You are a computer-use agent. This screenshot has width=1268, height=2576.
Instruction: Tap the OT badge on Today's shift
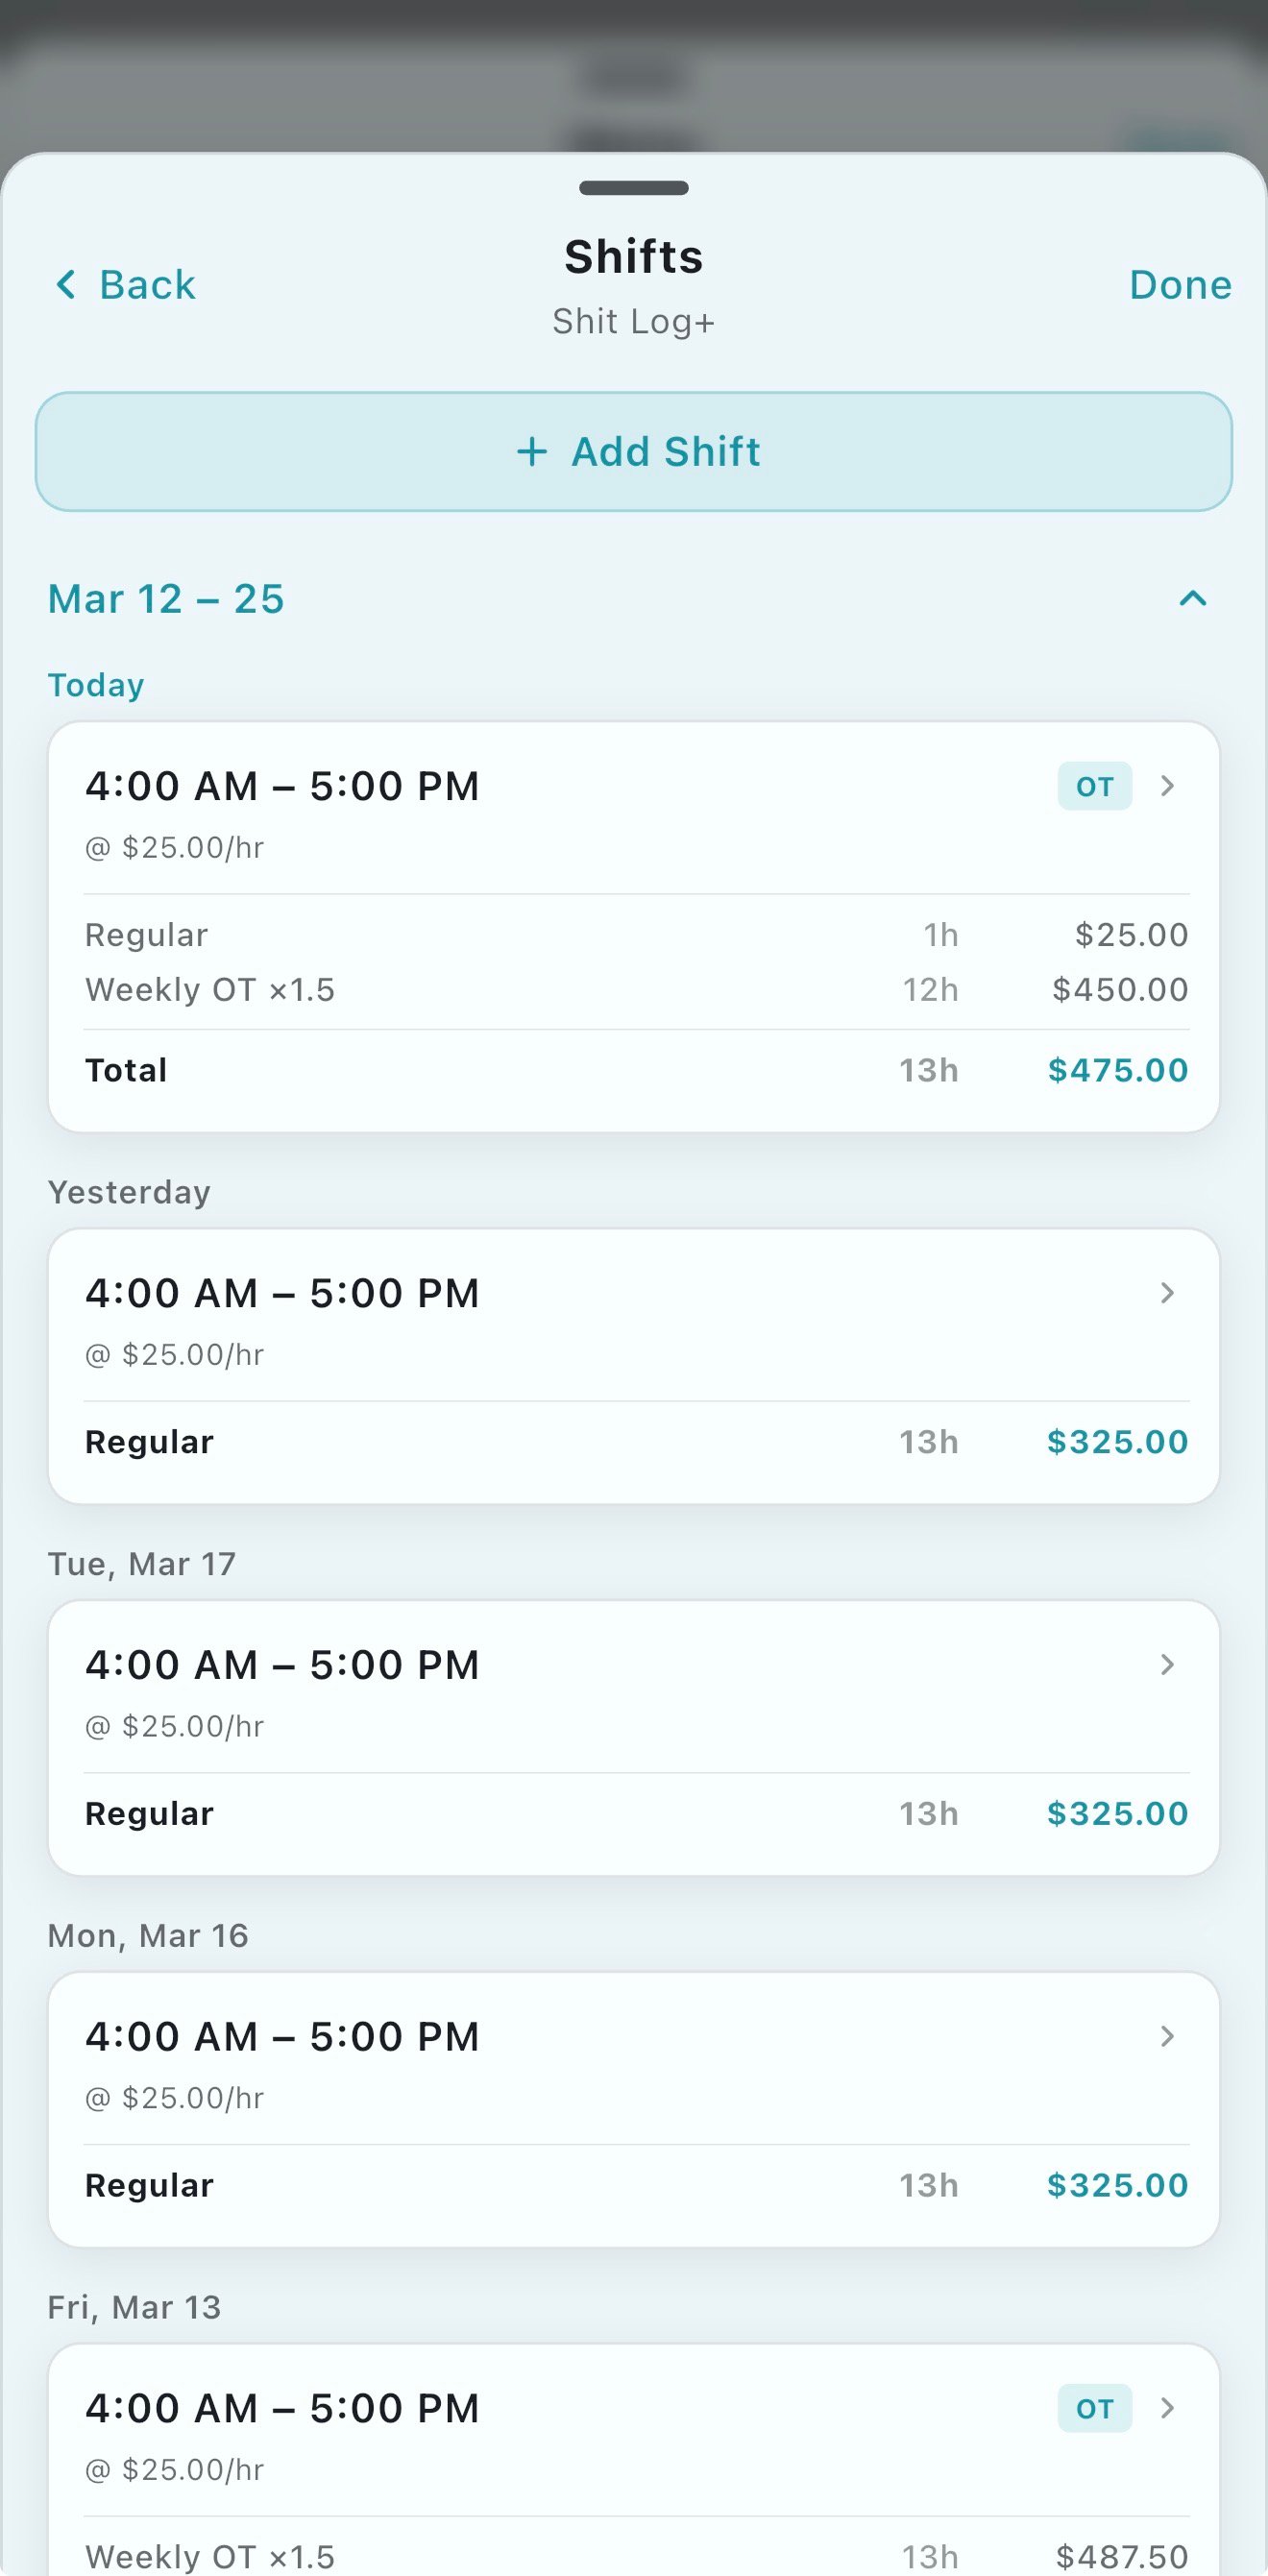[1094, 786]
